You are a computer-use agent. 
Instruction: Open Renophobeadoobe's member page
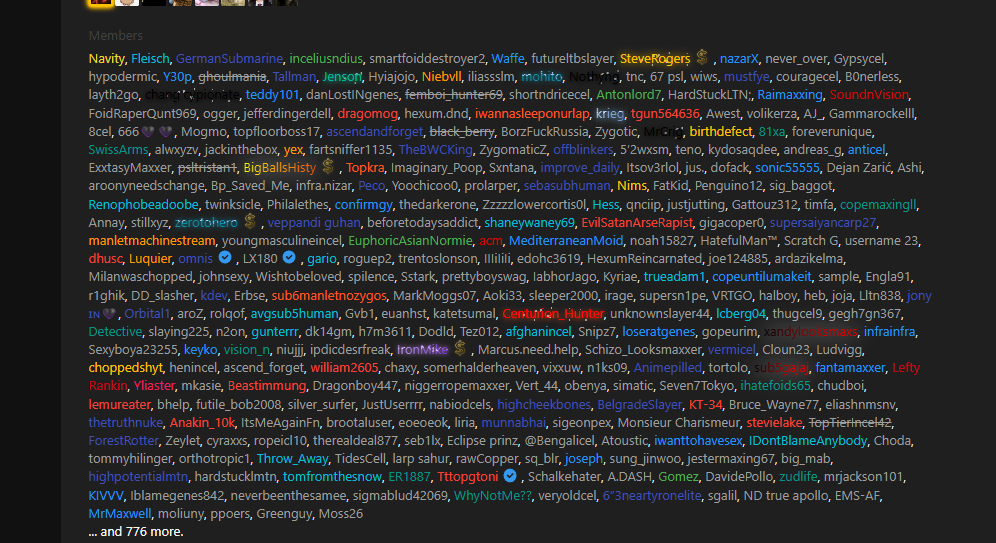pos(143,204)
